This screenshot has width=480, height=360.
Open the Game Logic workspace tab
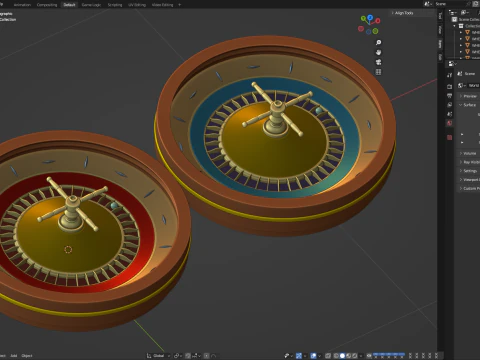(91, 5)
